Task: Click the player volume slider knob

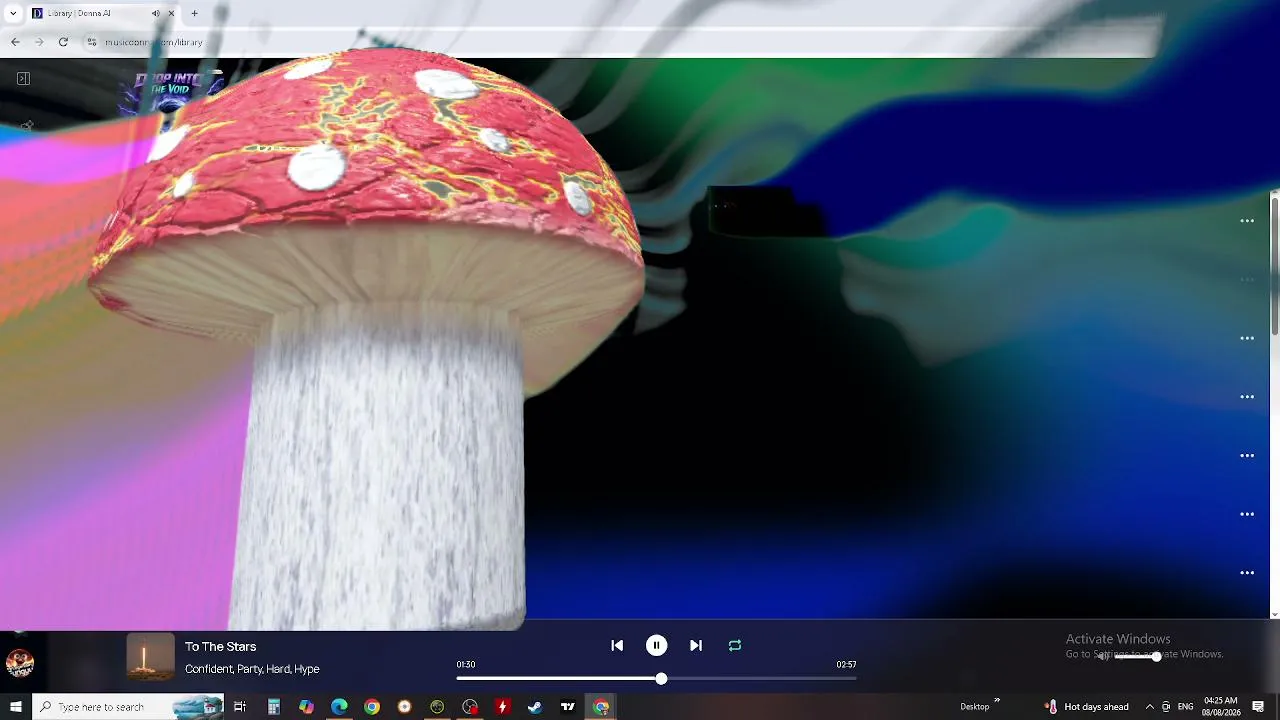Action: point(1156,657)
